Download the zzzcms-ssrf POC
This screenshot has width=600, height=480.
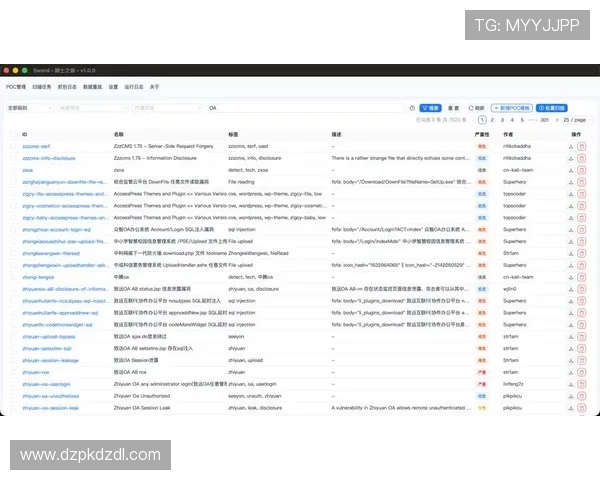571,146
